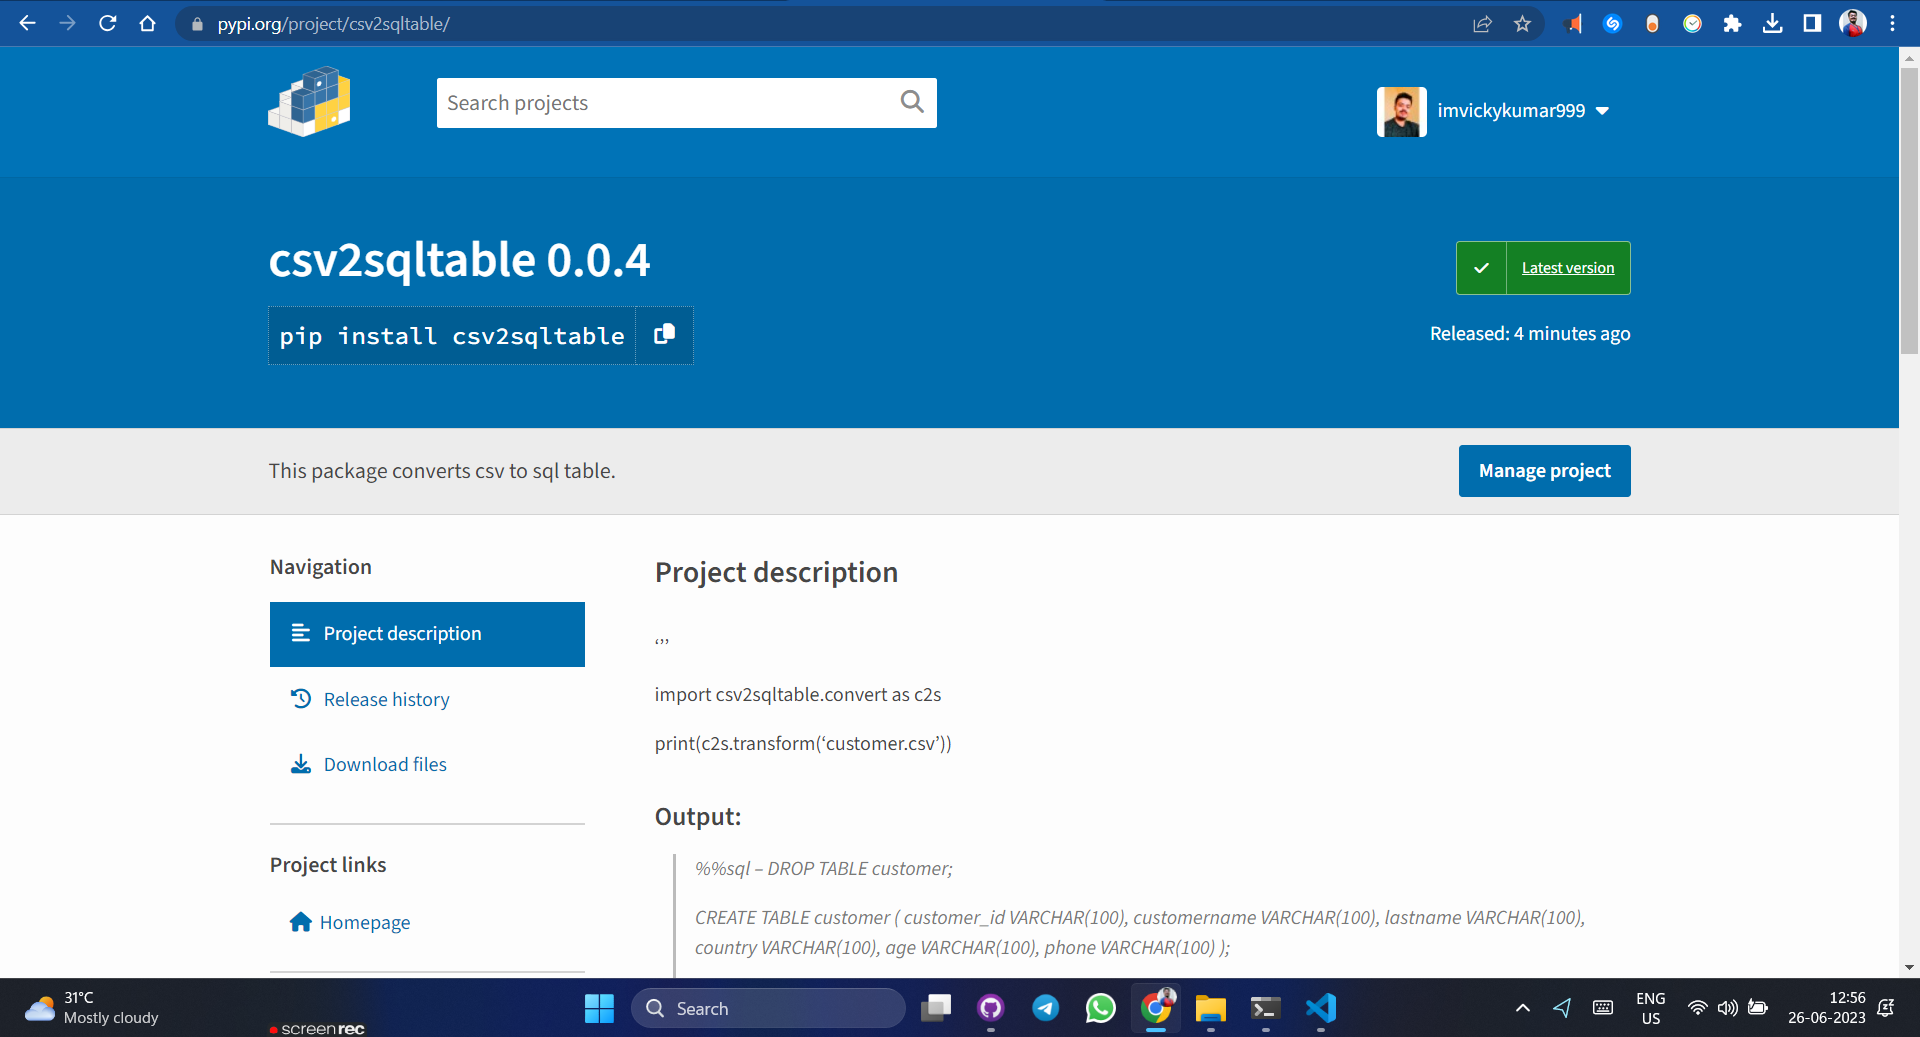The image size is (1920, 1037).
Task: Open Wi-Fi network settings icon
Action: click(x=1697, y=1008)
